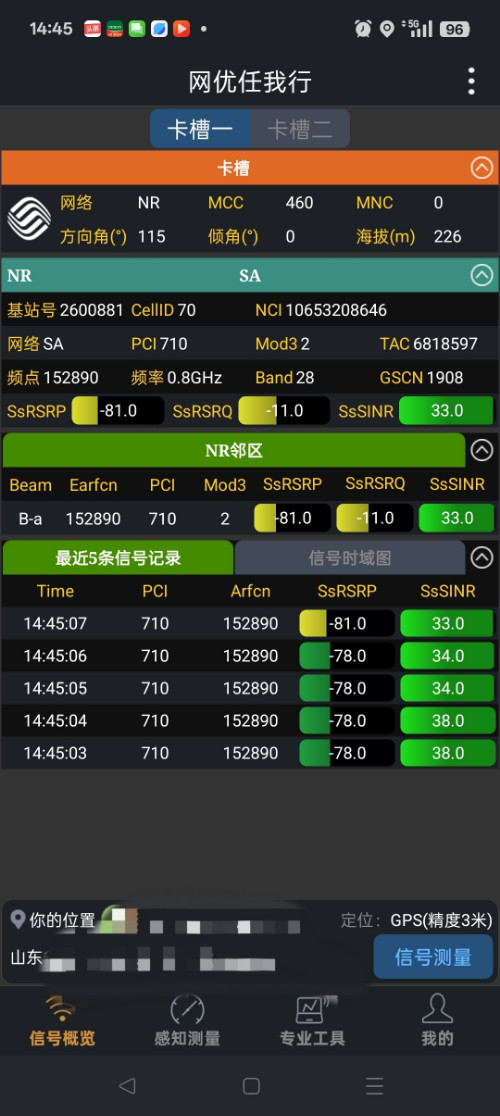Select the 最近5条信号记录 tab

pos(118,557)
